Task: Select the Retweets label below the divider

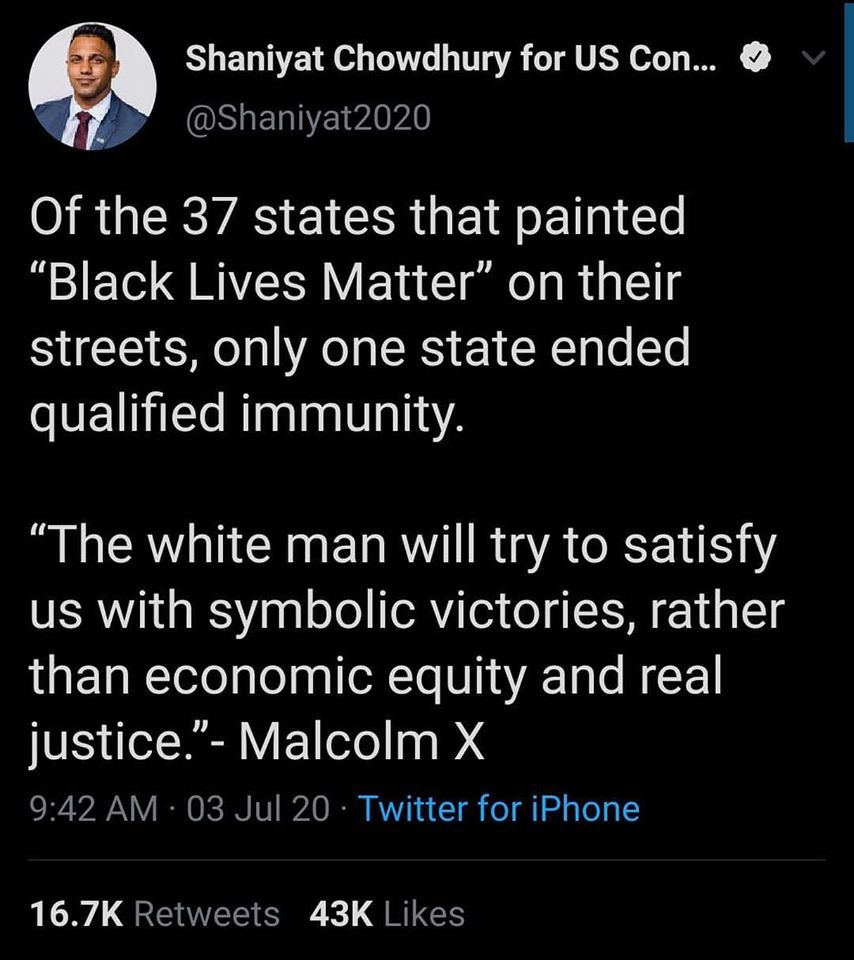Action: click(209, 913)
